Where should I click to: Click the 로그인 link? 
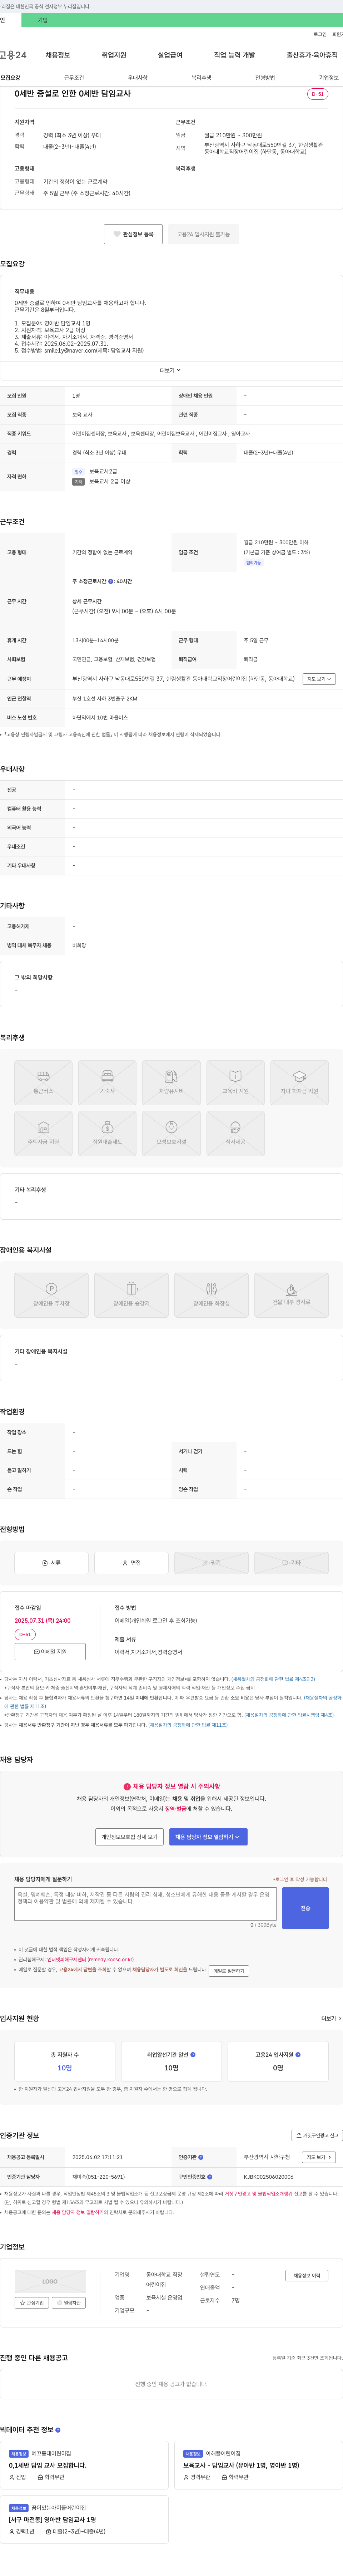(320, 34)
